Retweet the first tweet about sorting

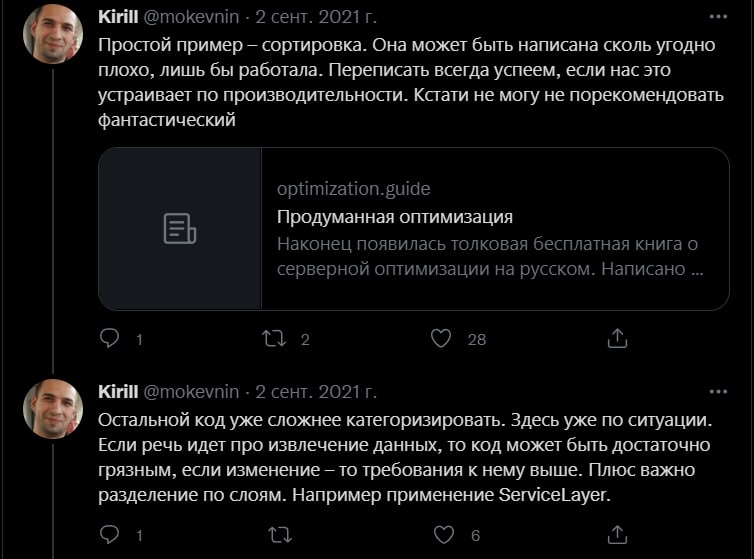pyautogui.click(x=273, y=339)
